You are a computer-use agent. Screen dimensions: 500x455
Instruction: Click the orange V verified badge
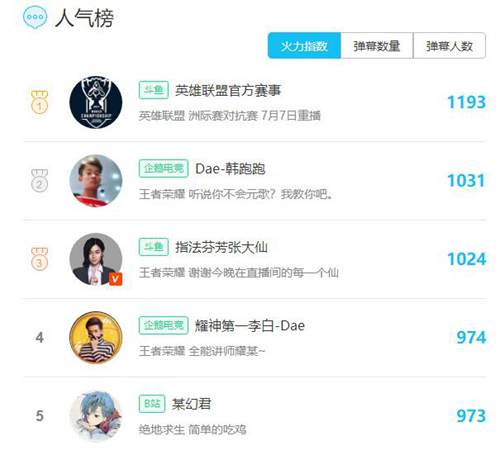coord(116,279)
